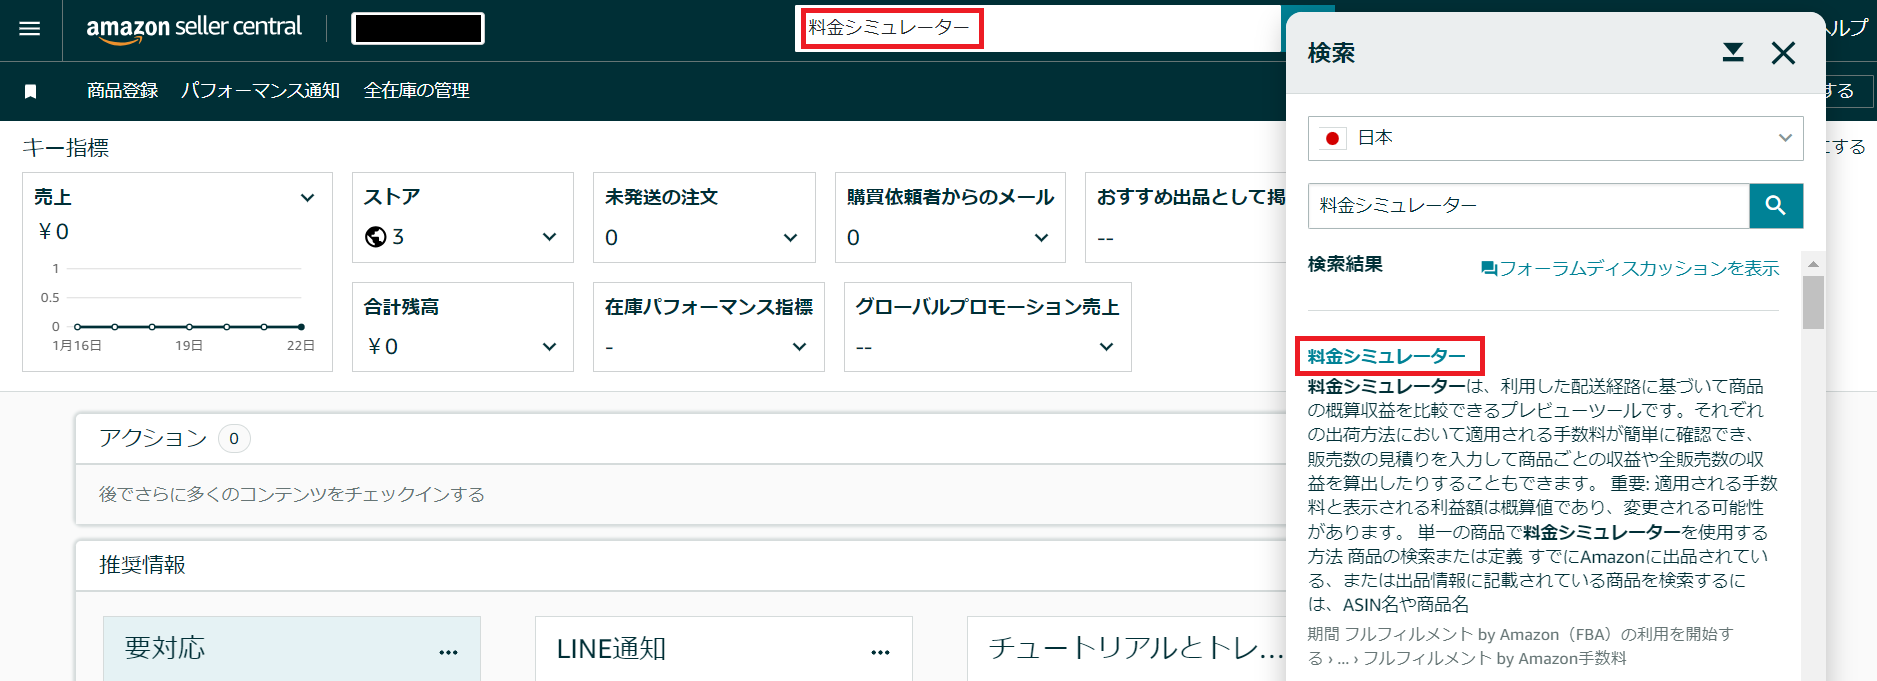Viewport: 1877px width, 681px height.
Task: Click the 要対応 card title
Action: 165,648
